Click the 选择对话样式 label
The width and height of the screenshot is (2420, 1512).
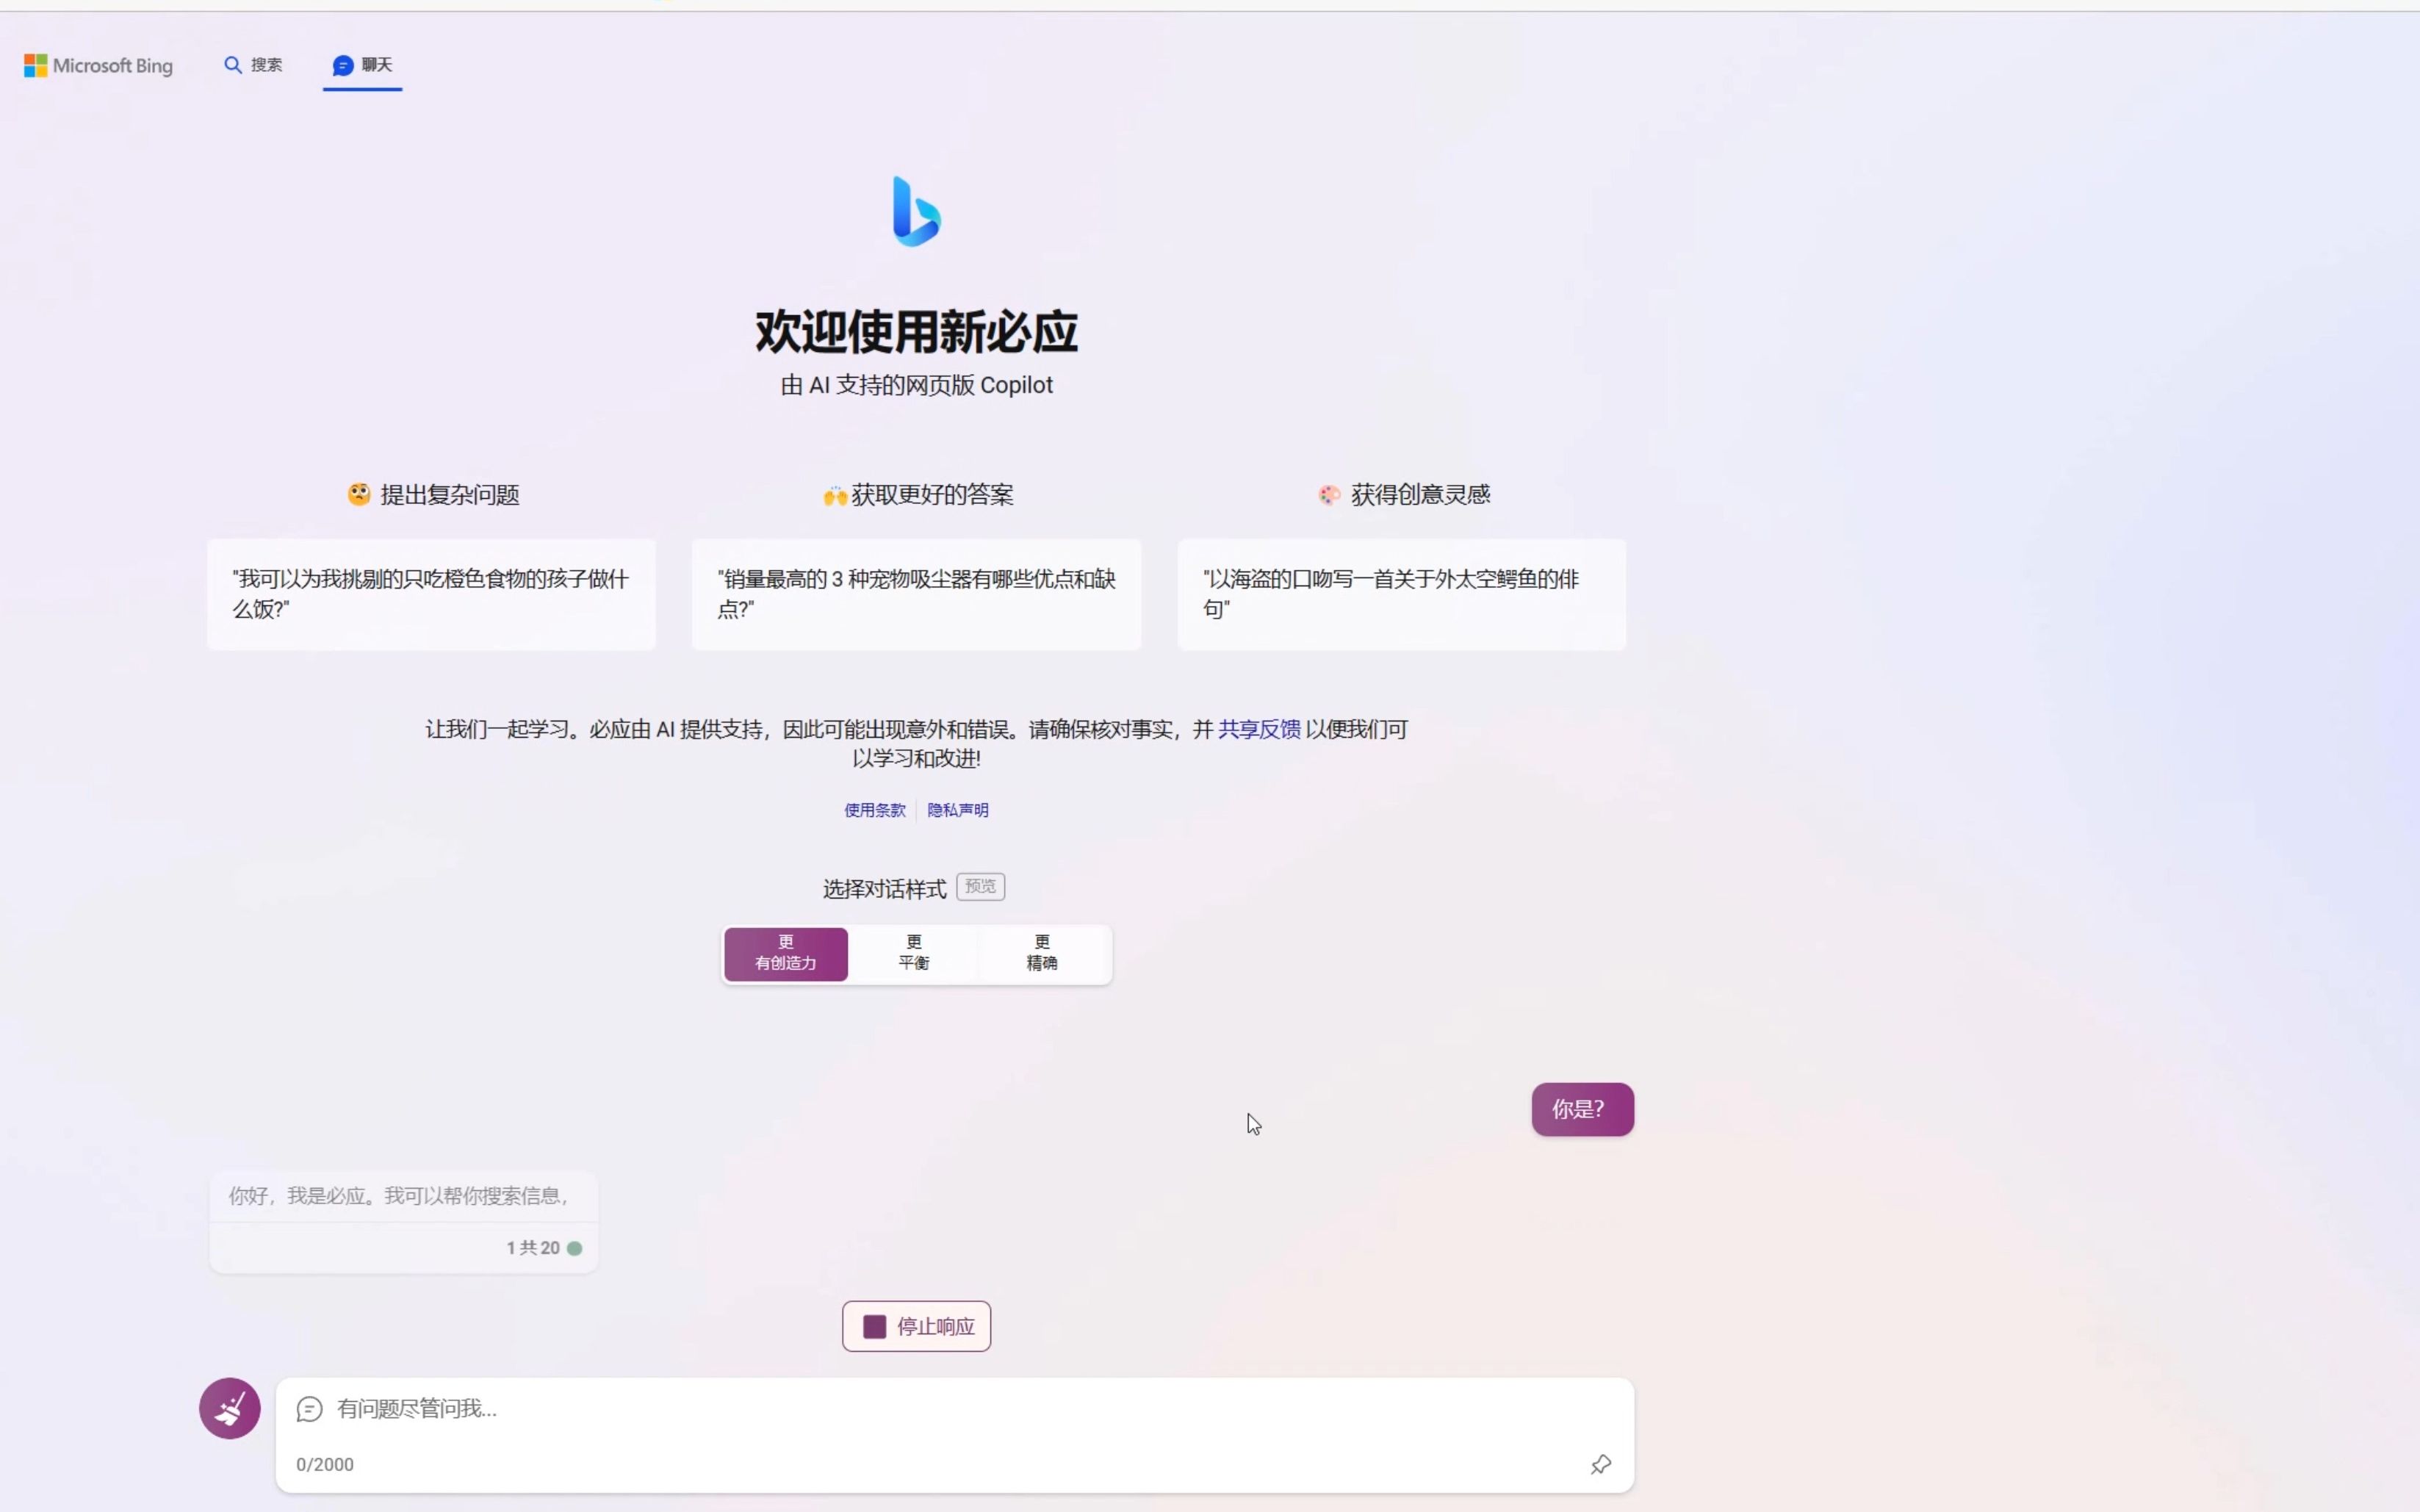click(x=884, y=888)
